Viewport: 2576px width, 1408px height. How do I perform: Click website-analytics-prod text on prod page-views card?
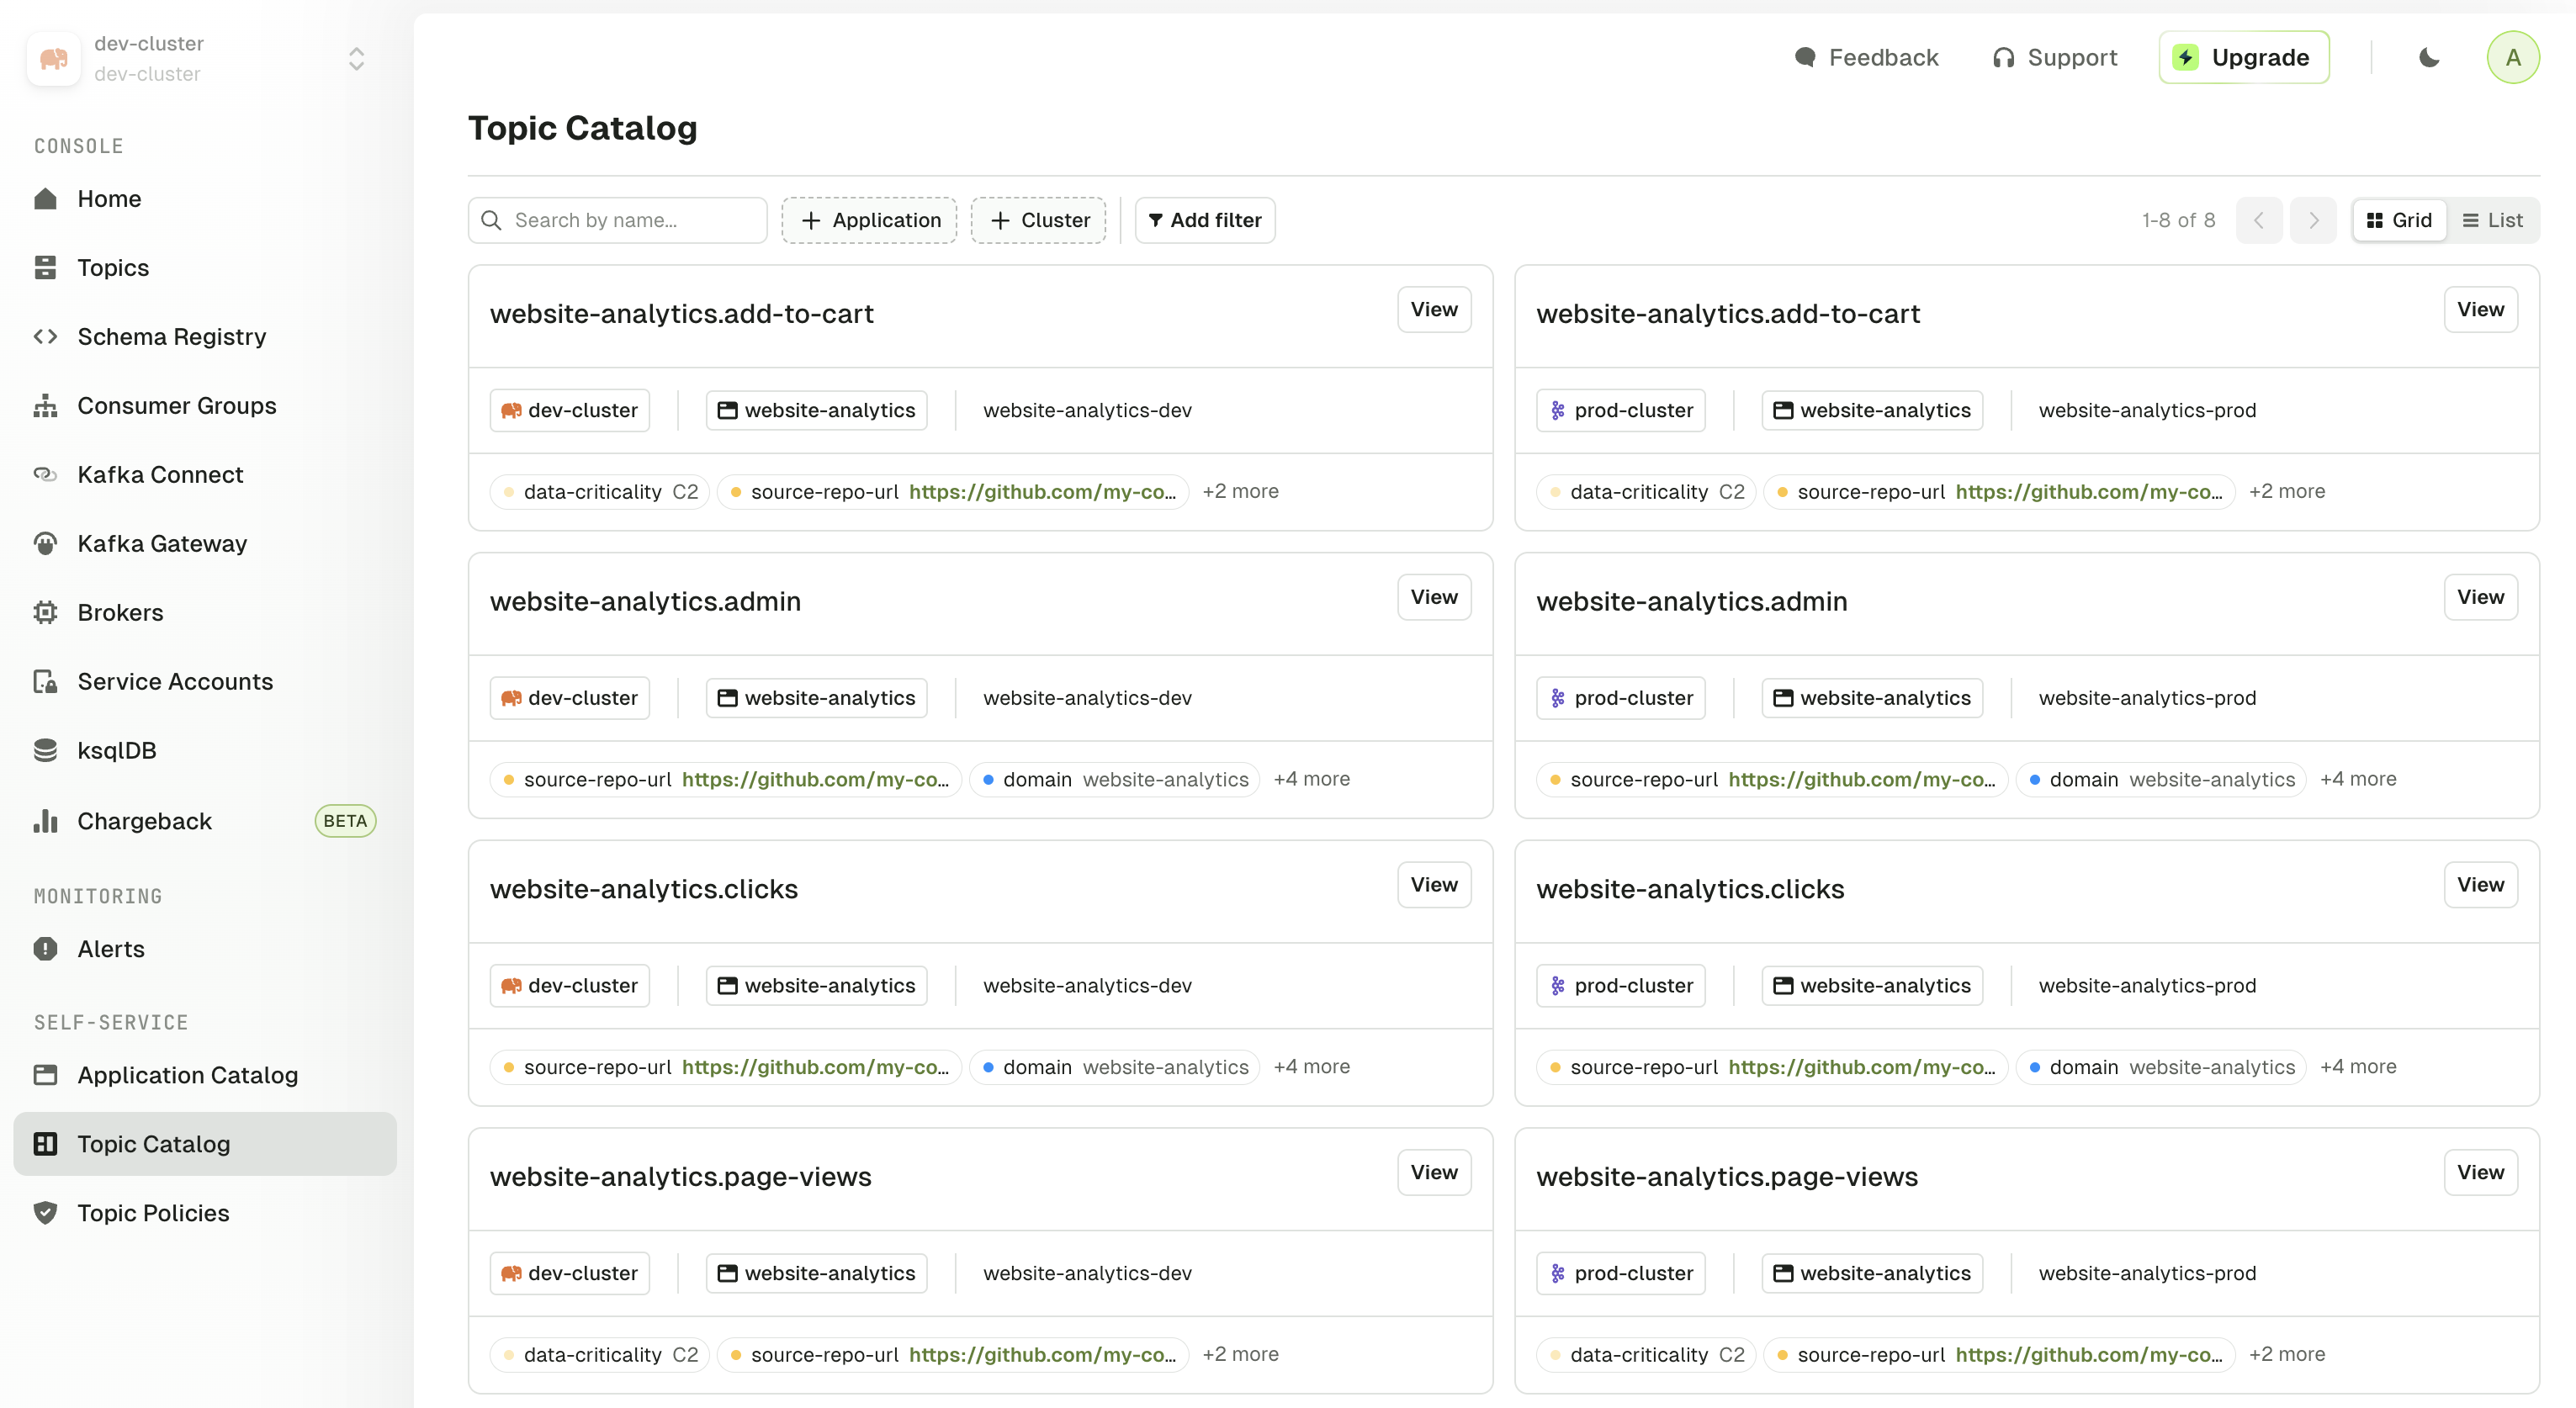click(2147, 1273)
